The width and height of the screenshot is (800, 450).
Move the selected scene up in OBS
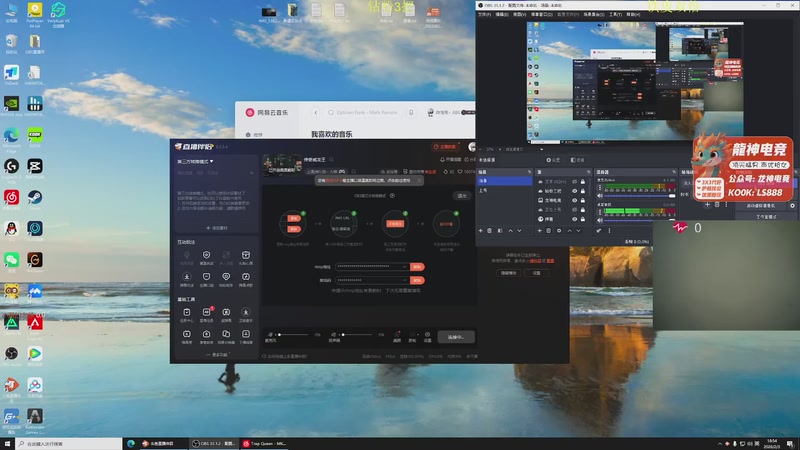[x=510, y=231]
